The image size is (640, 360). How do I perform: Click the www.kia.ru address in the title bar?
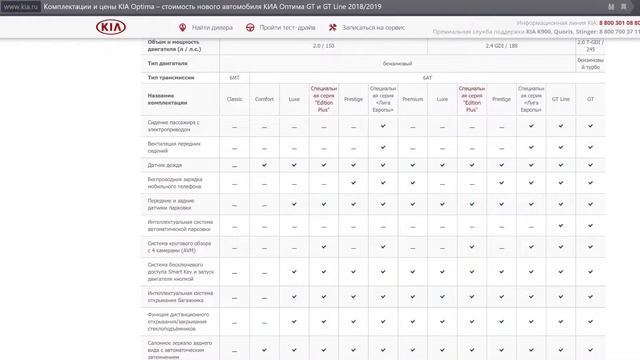click(20, 7)
